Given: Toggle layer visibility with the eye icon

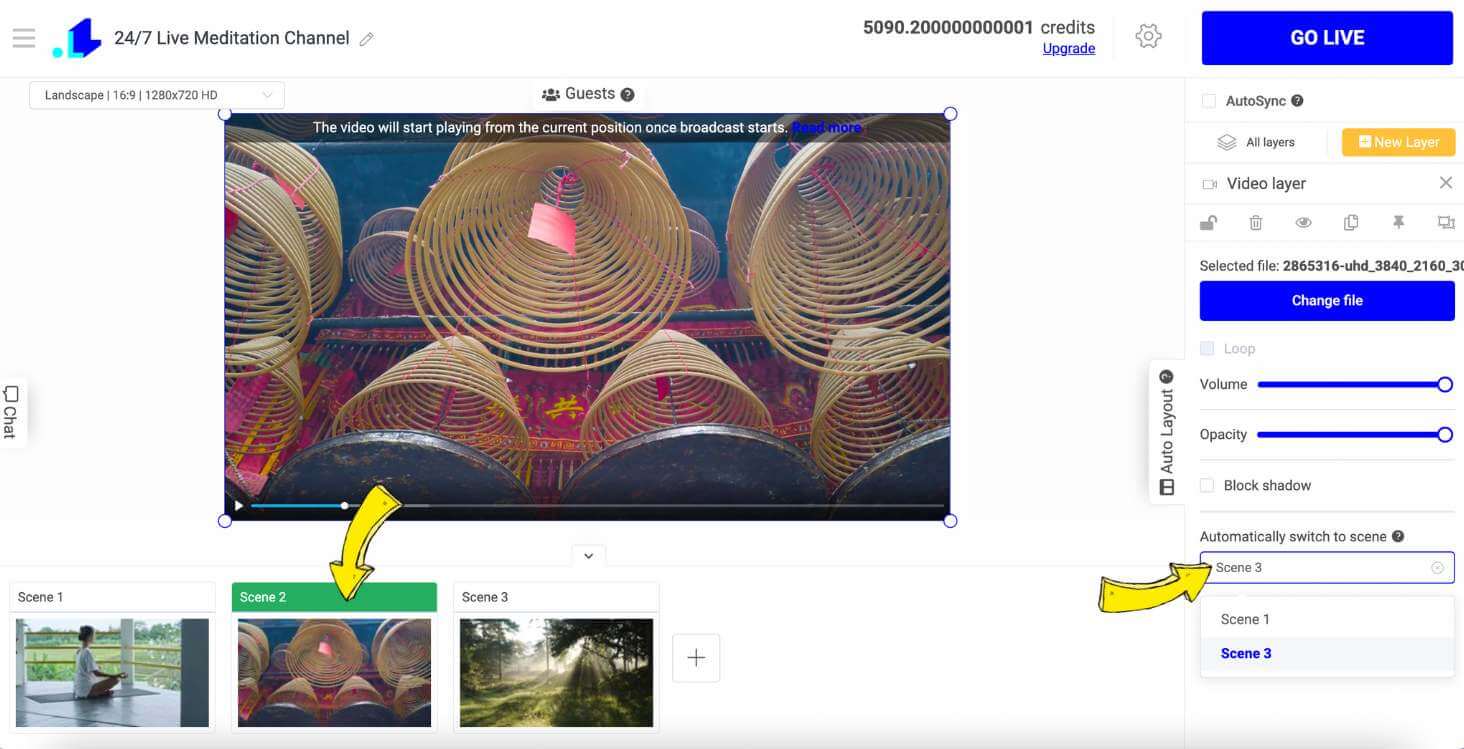Looking at the screenshot, I should (1303, 223).
